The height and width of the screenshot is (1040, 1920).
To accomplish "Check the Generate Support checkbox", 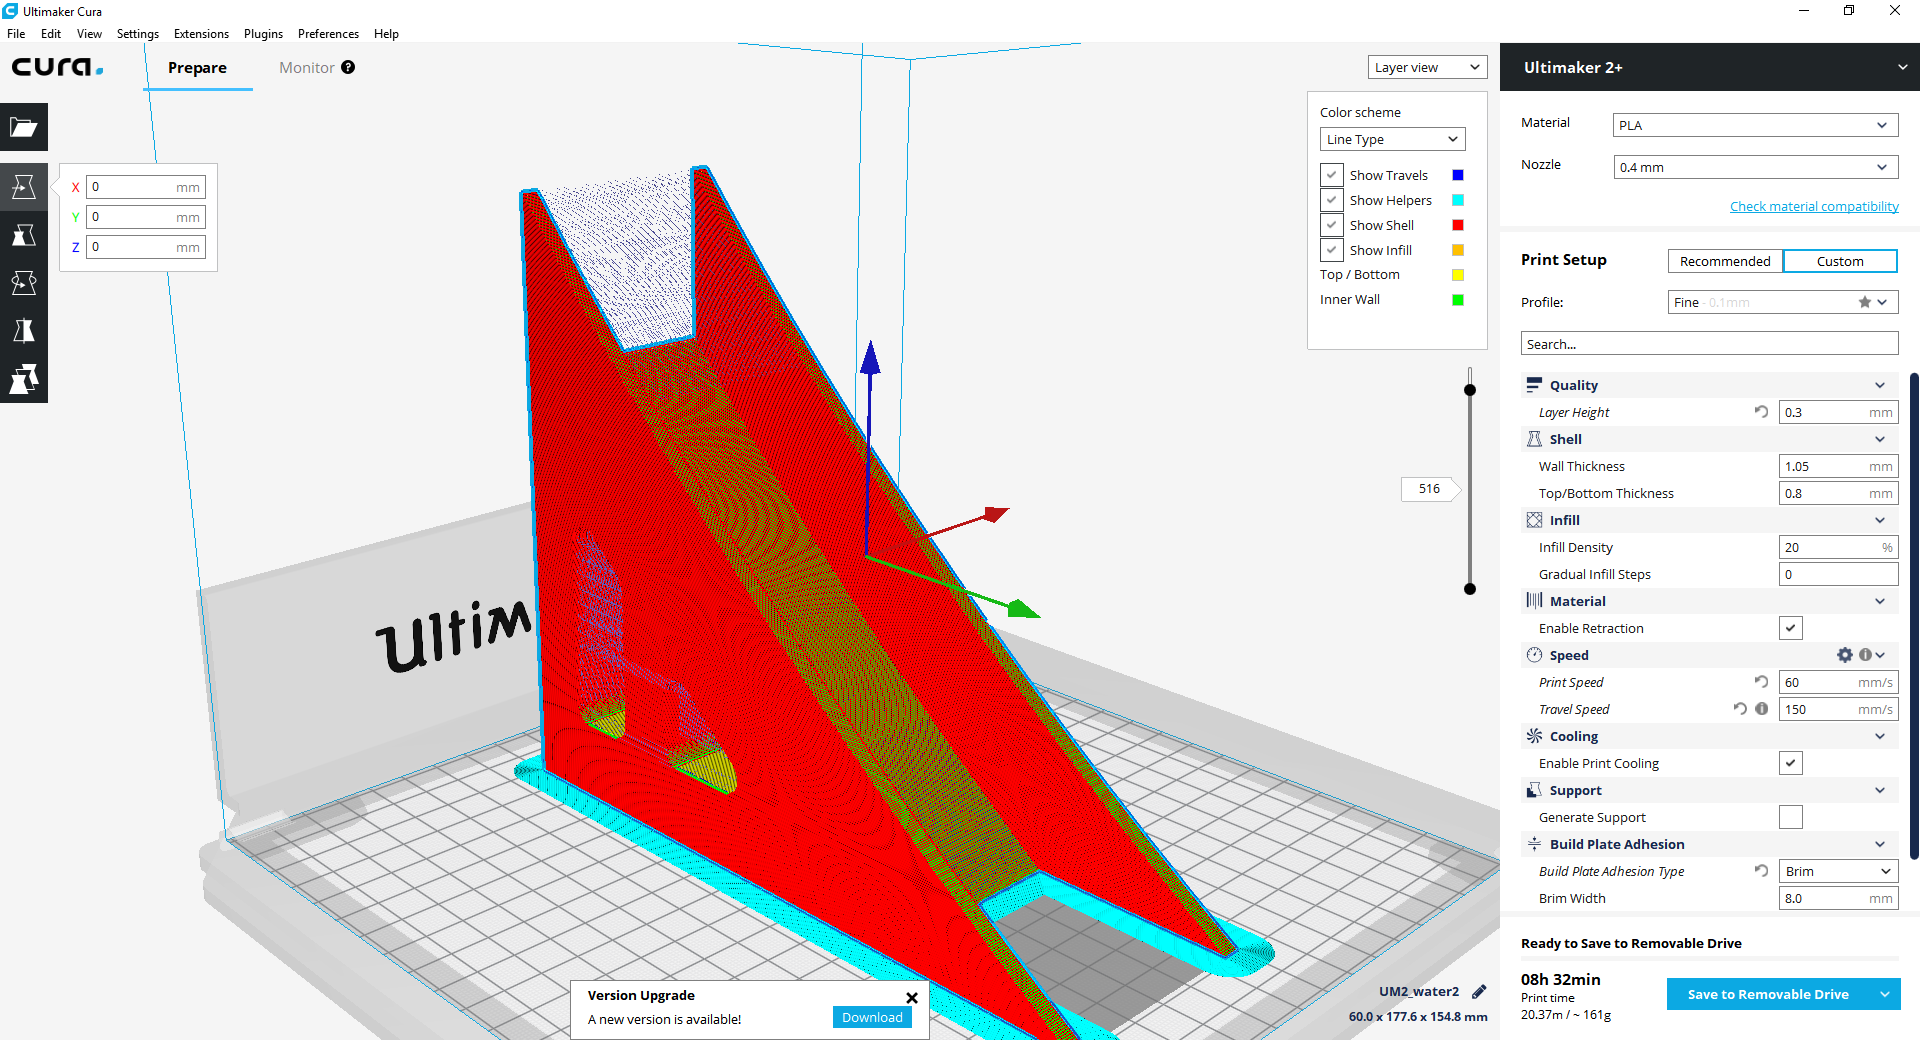I will [1791, 817].
